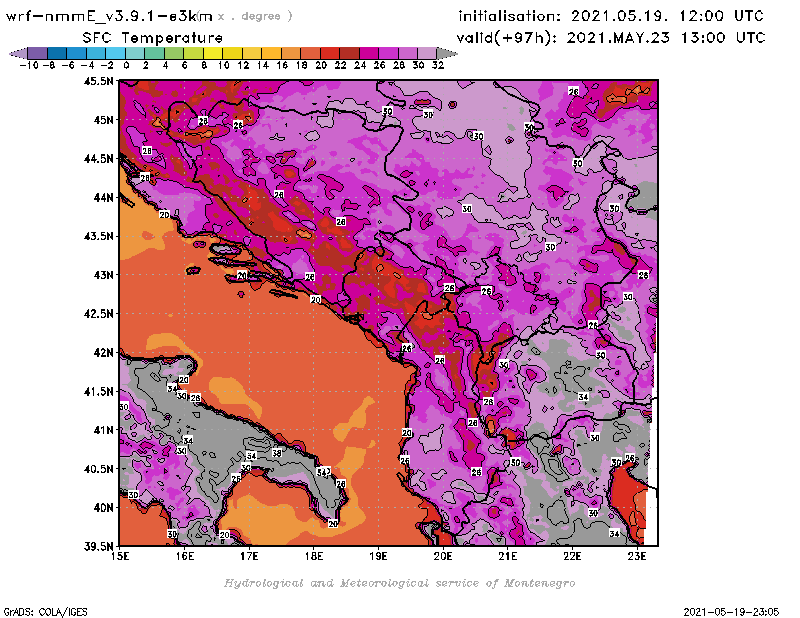Click the colorbar label 24
The image size is (800, 618).
pyautogui.click(x=360, y=65)
